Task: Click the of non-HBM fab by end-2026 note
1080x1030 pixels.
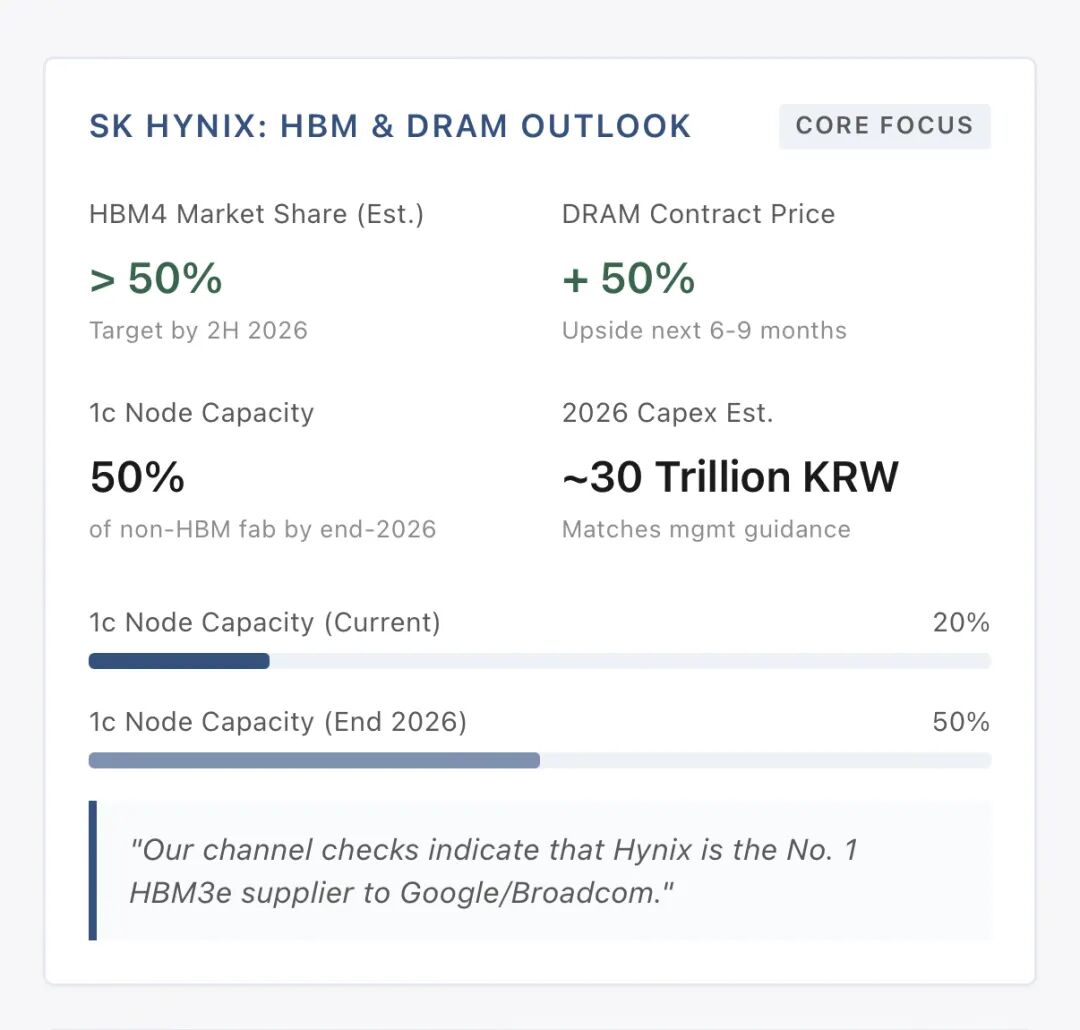Action: 262,529
